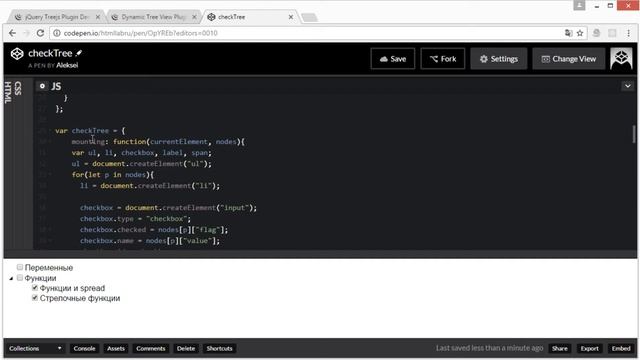Show keyboard Shortcuts

(219, 349)
